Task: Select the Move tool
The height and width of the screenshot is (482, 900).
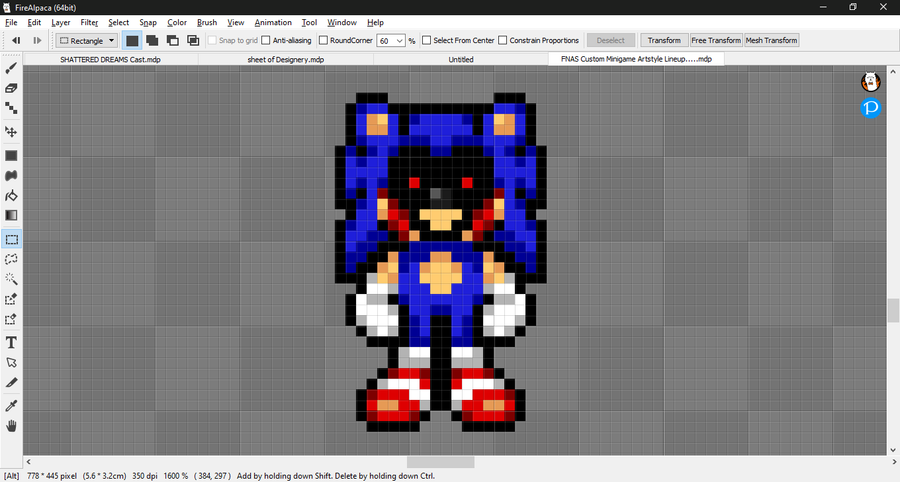Action: (x=11, y=131)
